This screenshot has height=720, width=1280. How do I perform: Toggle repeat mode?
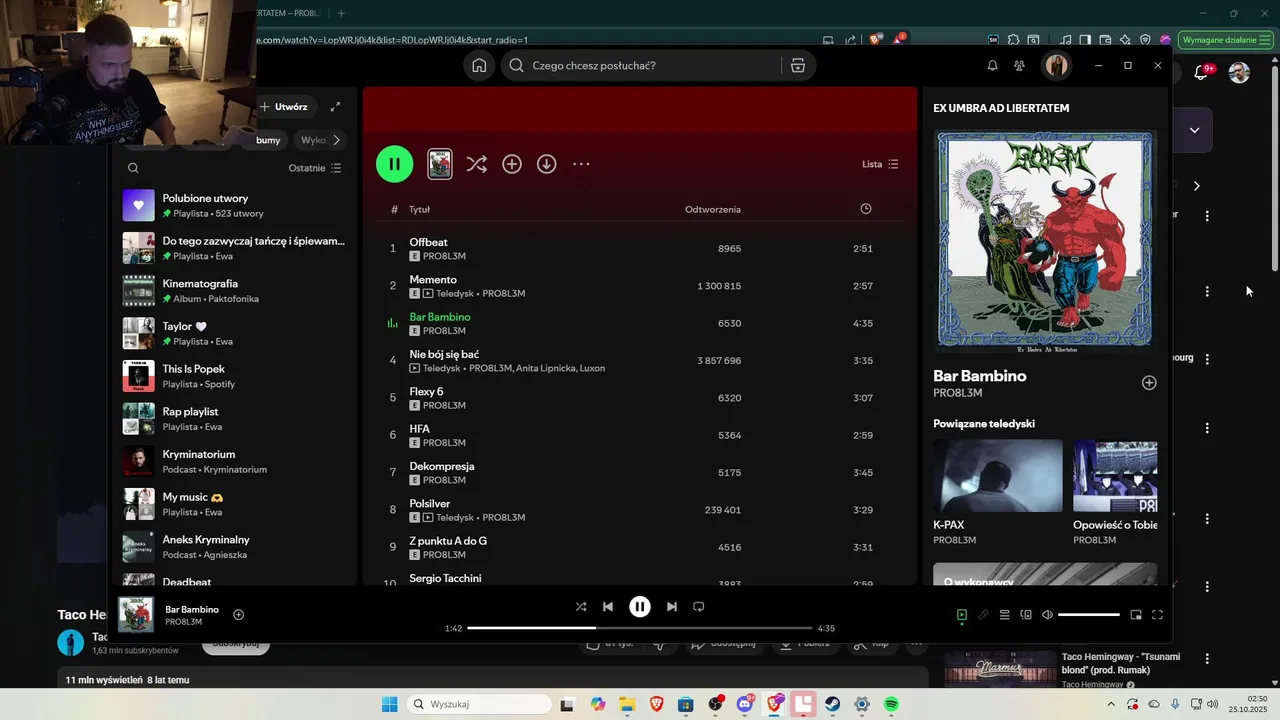[699, 606]
